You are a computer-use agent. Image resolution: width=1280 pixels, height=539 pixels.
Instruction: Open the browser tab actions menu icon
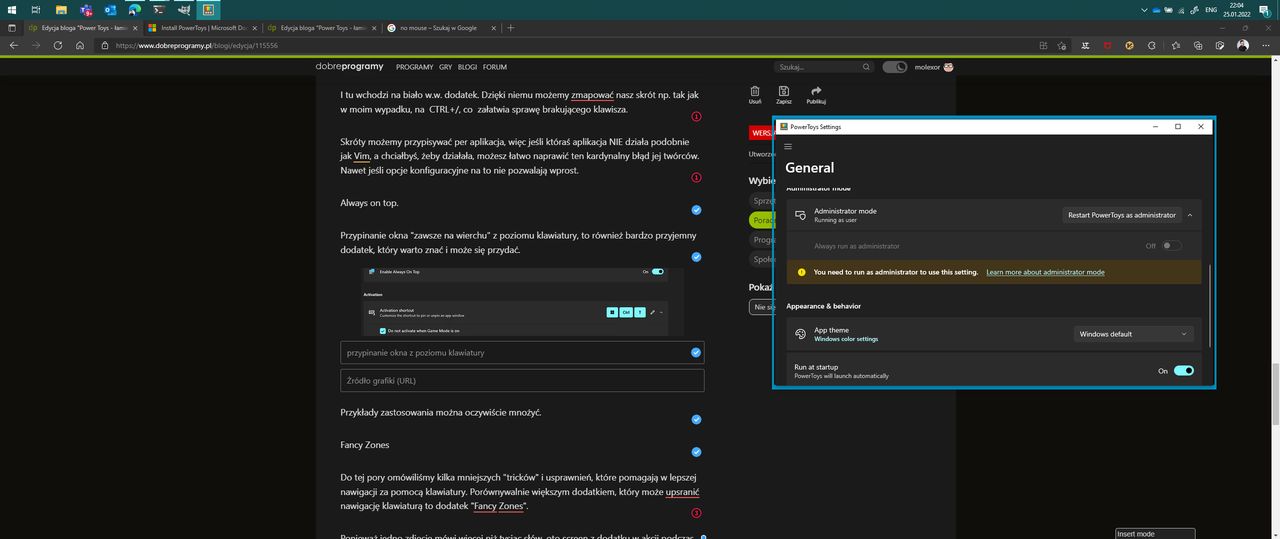pos(10,28)
